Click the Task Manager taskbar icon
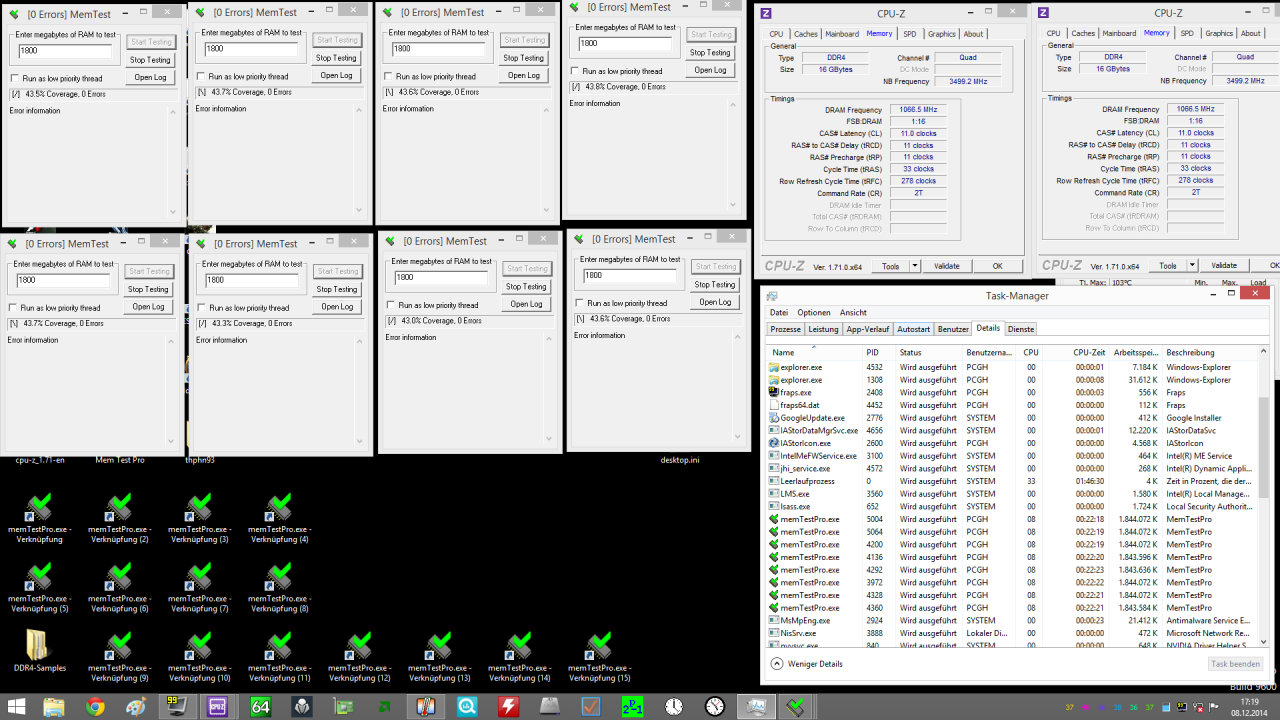 pos(756,706)
